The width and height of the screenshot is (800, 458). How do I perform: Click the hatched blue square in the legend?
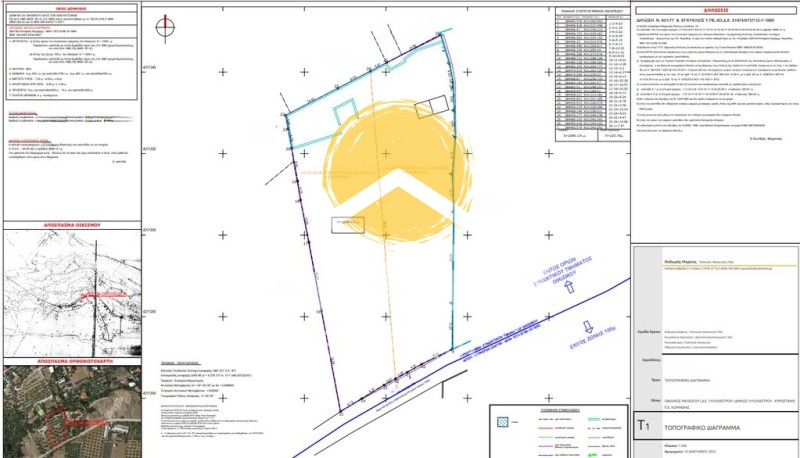click(503, 422)
